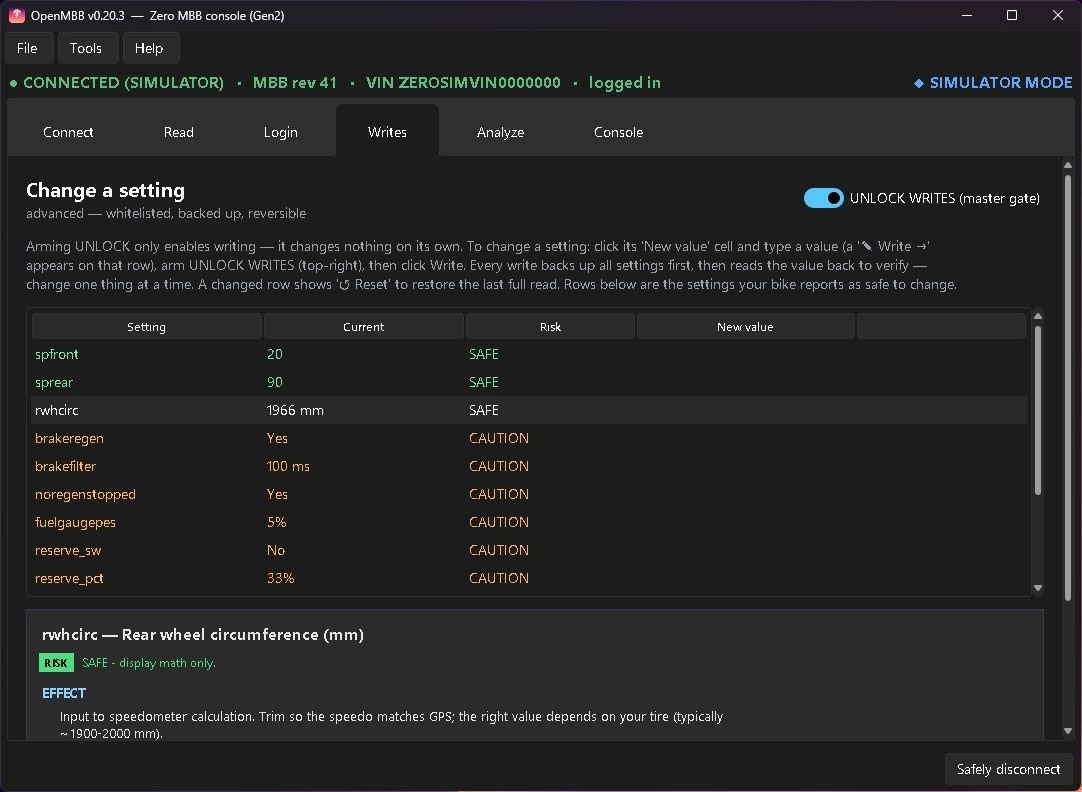
Task: Click the settings table vertical scrollbar thumb
Action: coord(1038,410)
